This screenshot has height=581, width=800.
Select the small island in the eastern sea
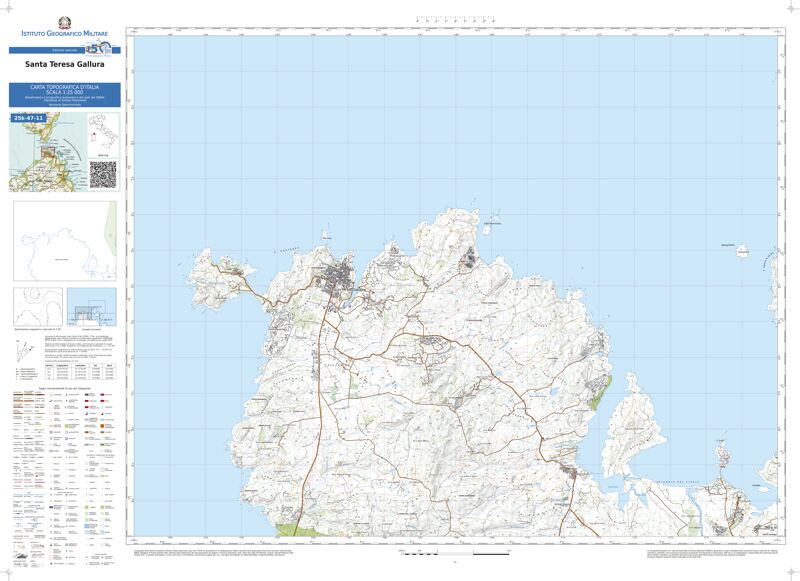pyautogui.click(x=741, y=251)
